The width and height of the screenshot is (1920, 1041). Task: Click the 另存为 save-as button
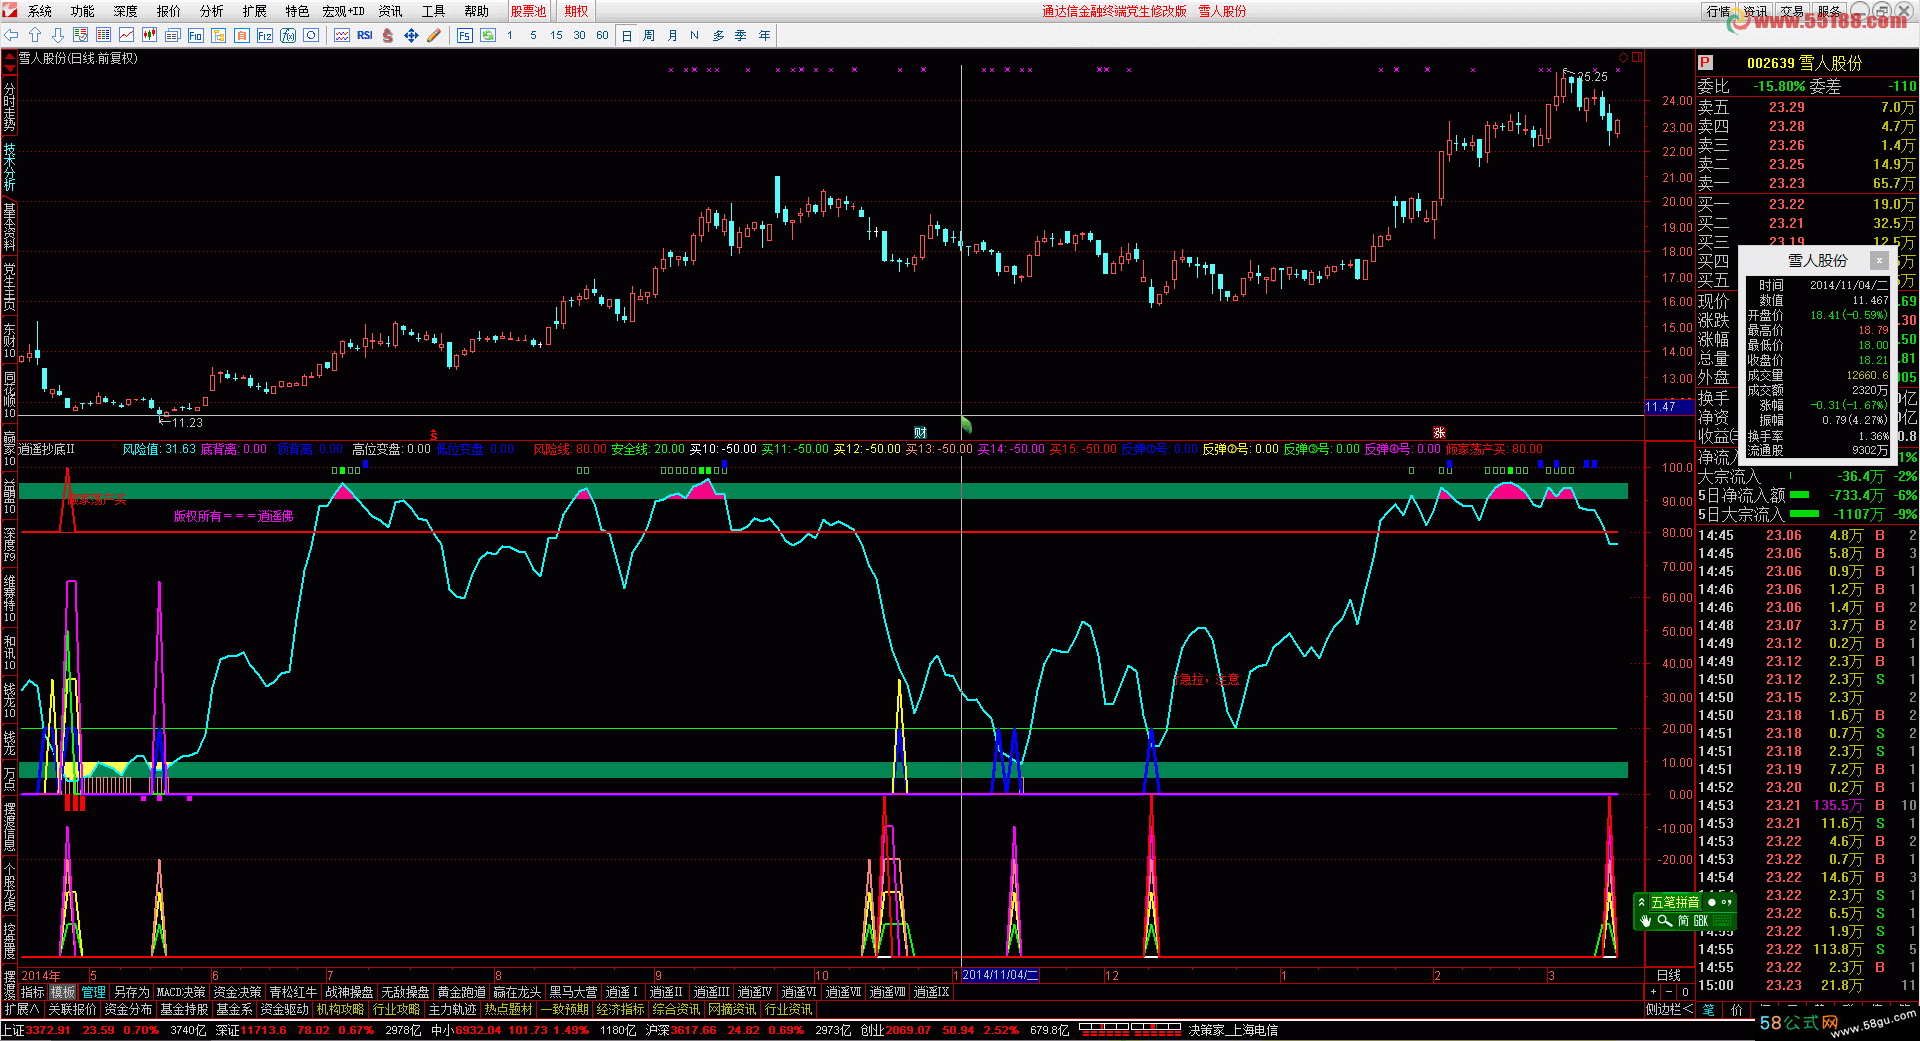tap(131, 992)
